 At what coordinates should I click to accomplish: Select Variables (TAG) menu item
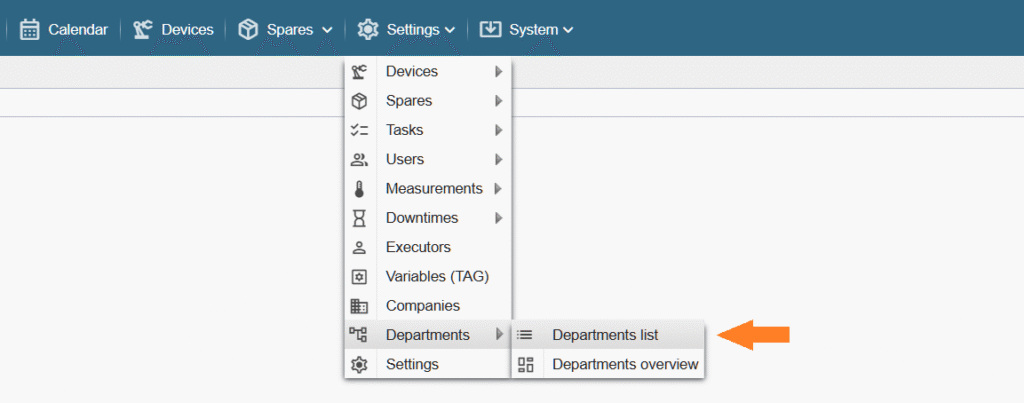pyautogui.click(x=437, y=276)
